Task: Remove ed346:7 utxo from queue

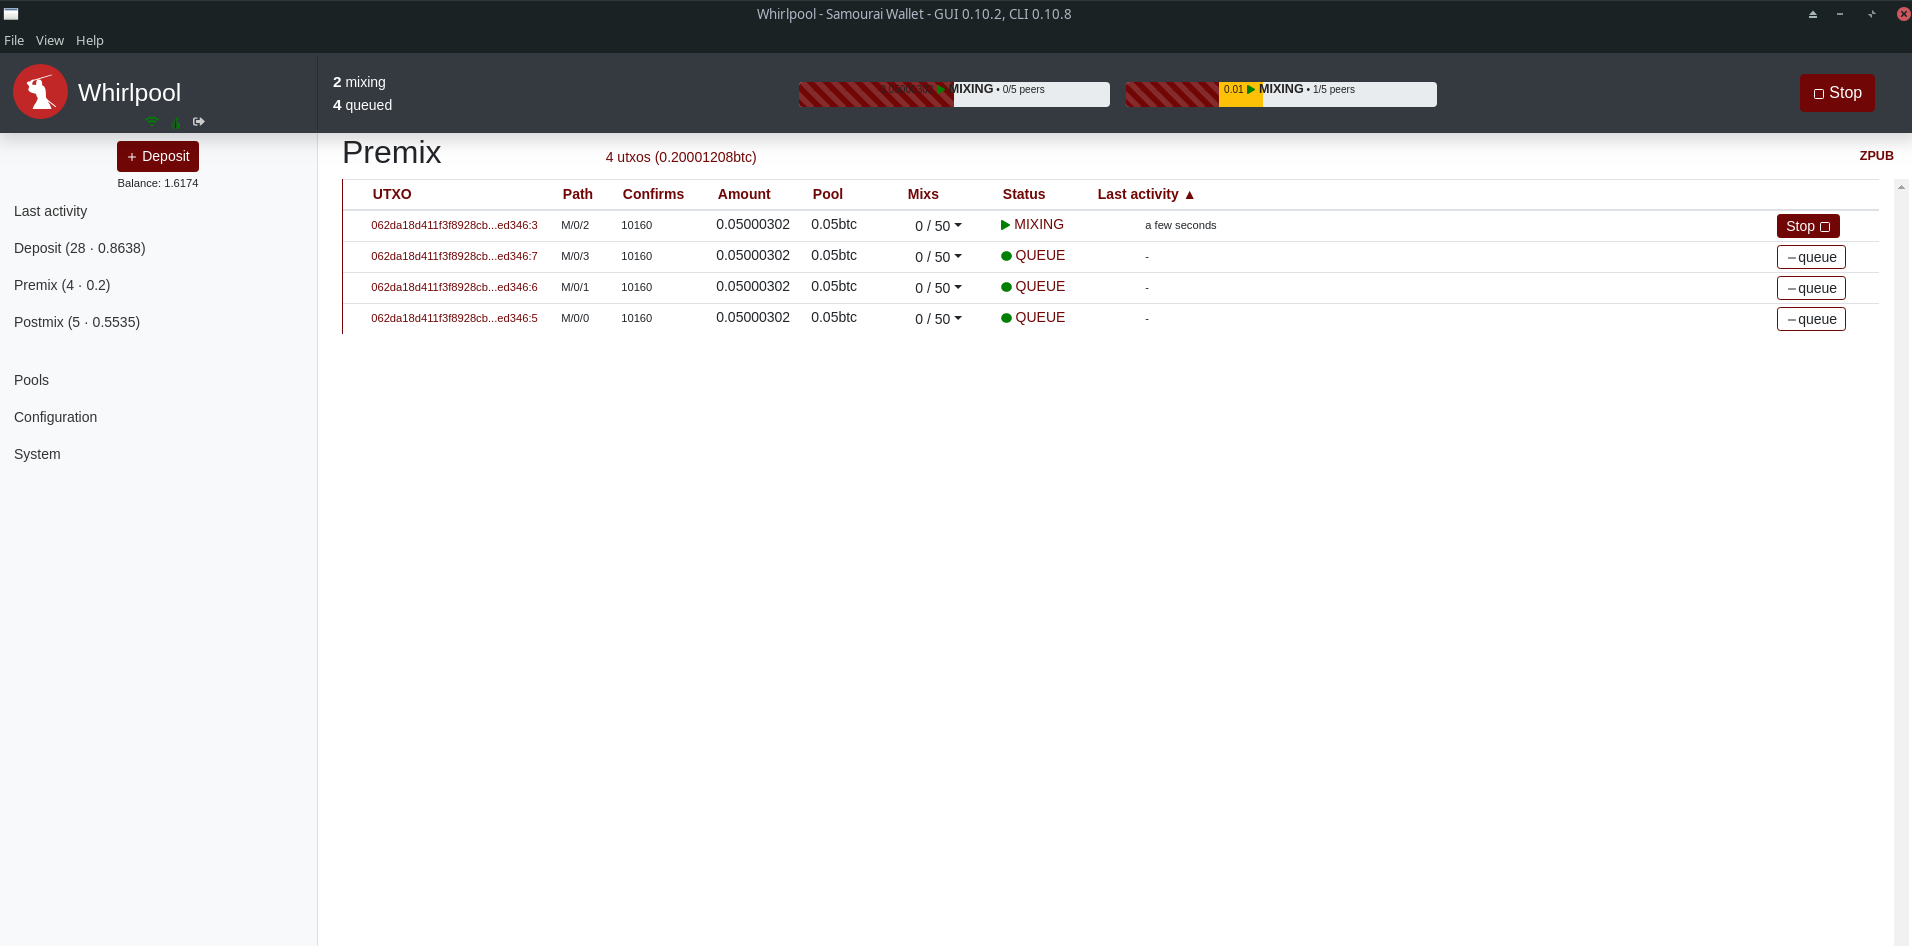Action: coord(1811,257)
